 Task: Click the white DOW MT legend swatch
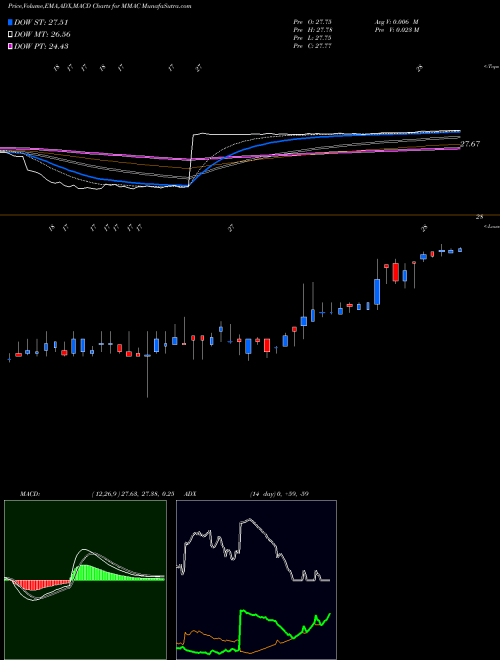pos(11,35)
